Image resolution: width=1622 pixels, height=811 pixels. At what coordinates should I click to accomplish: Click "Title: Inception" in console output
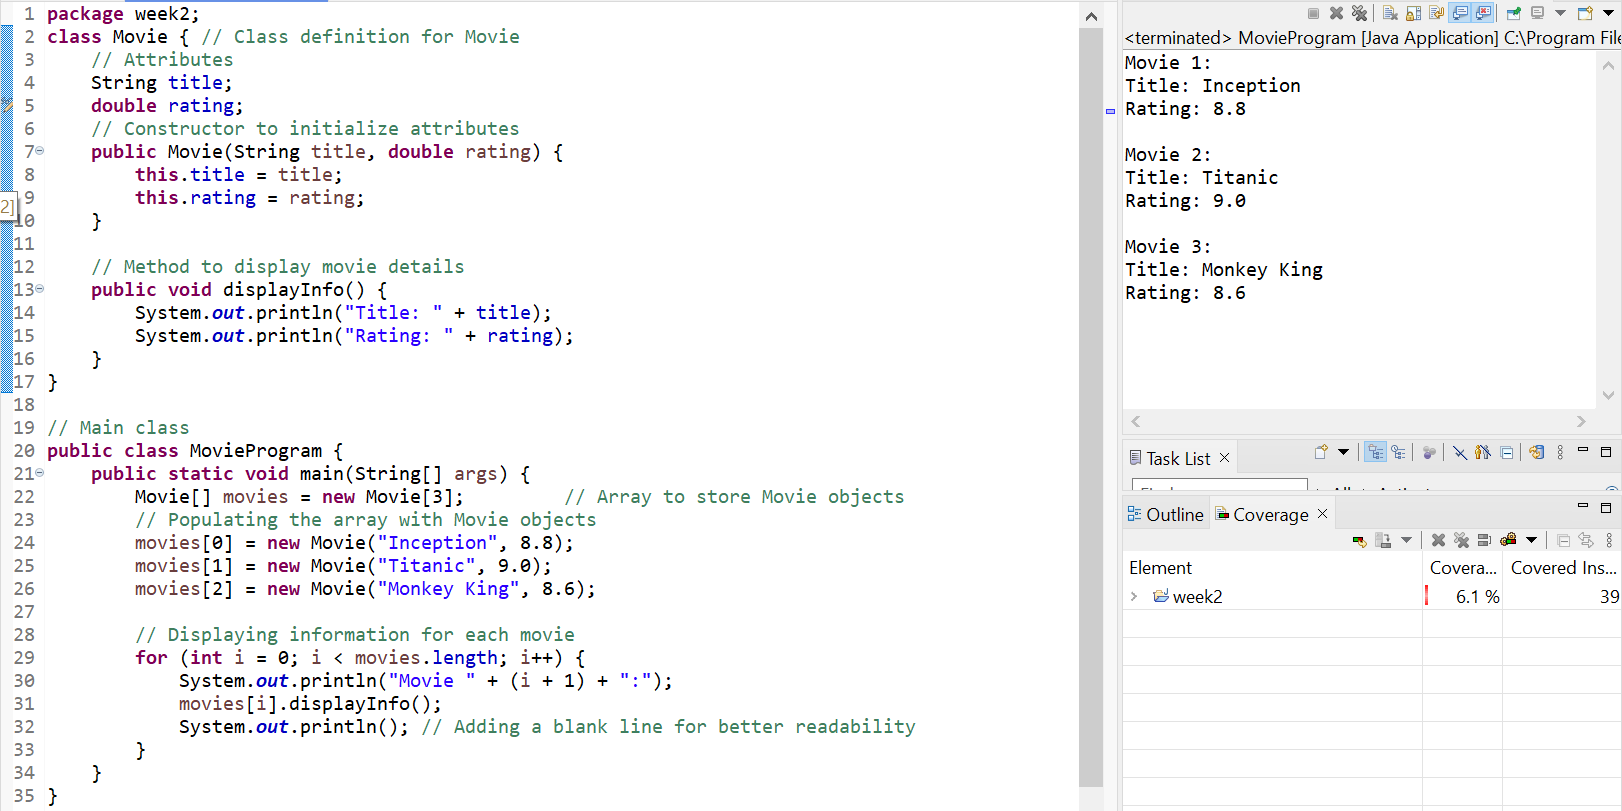1213,86
